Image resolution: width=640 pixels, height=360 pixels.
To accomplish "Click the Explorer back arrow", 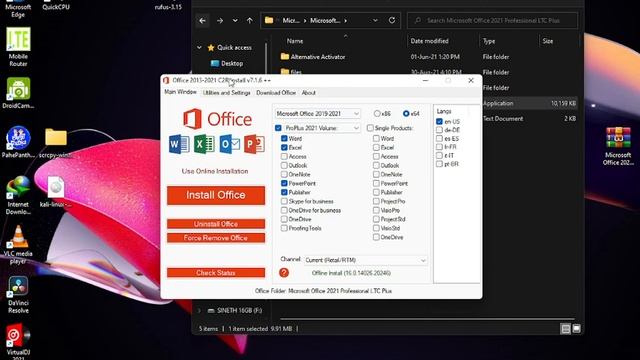I will pos(202,20).
